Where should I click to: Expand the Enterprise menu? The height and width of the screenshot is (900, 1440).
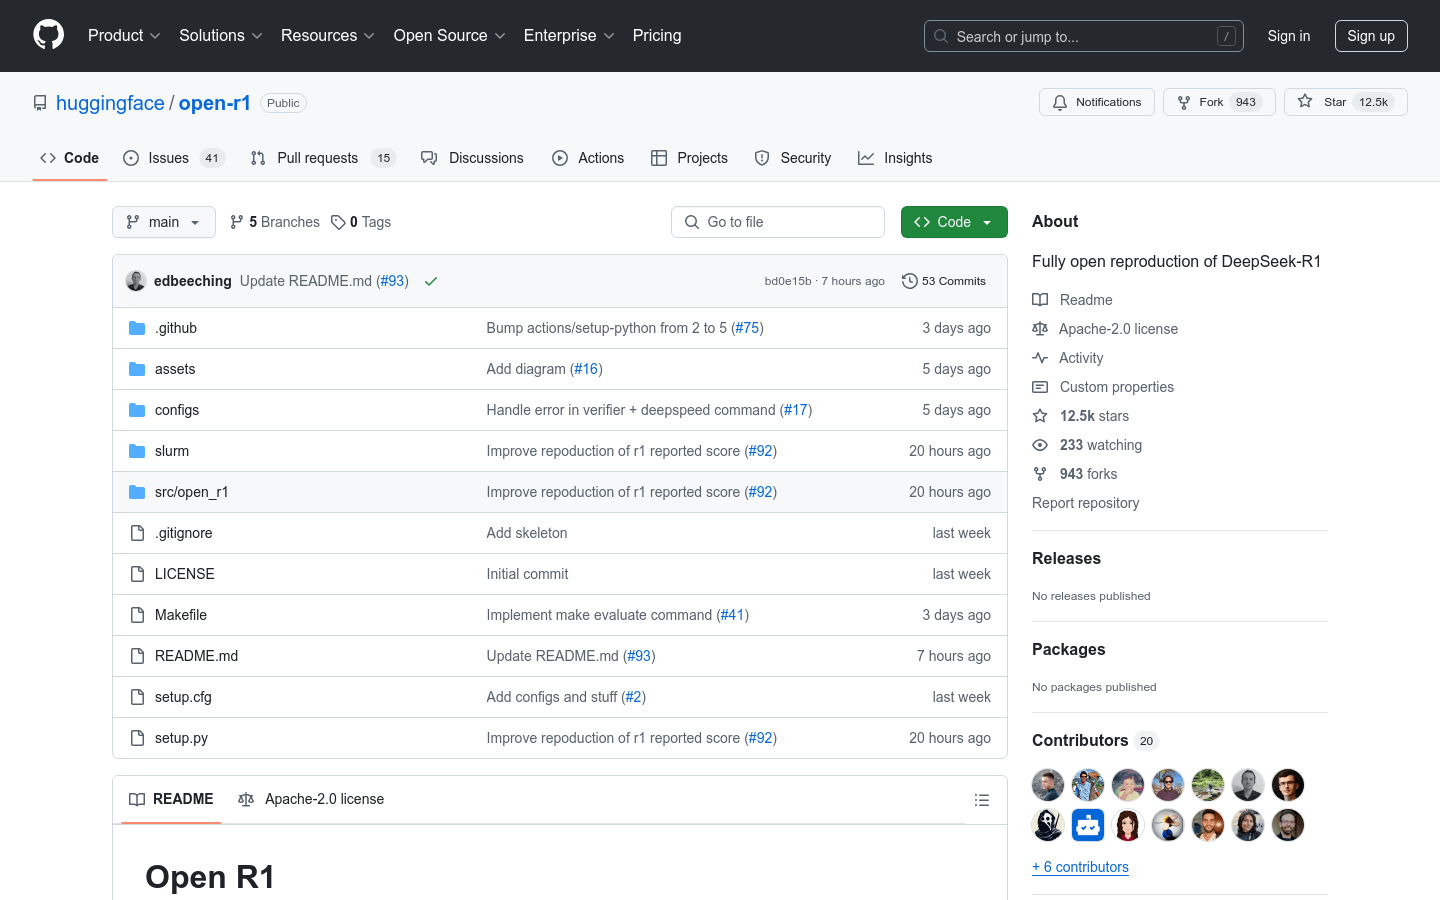coord(569,35)
